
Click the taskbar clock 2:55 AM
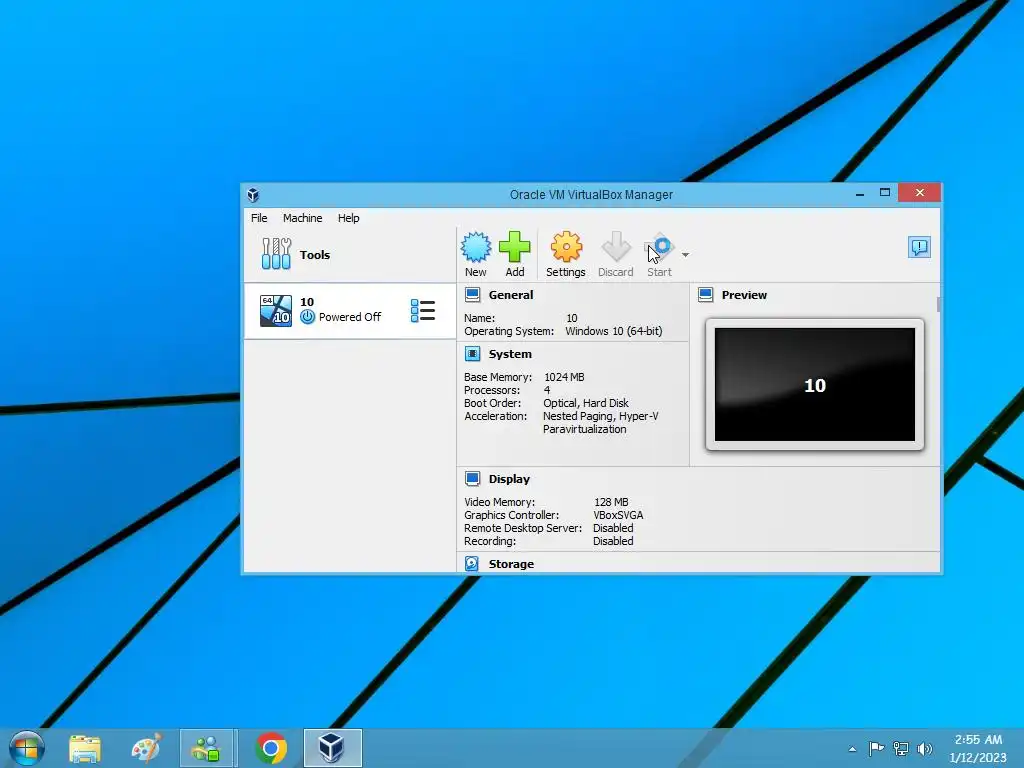[978, 740]
